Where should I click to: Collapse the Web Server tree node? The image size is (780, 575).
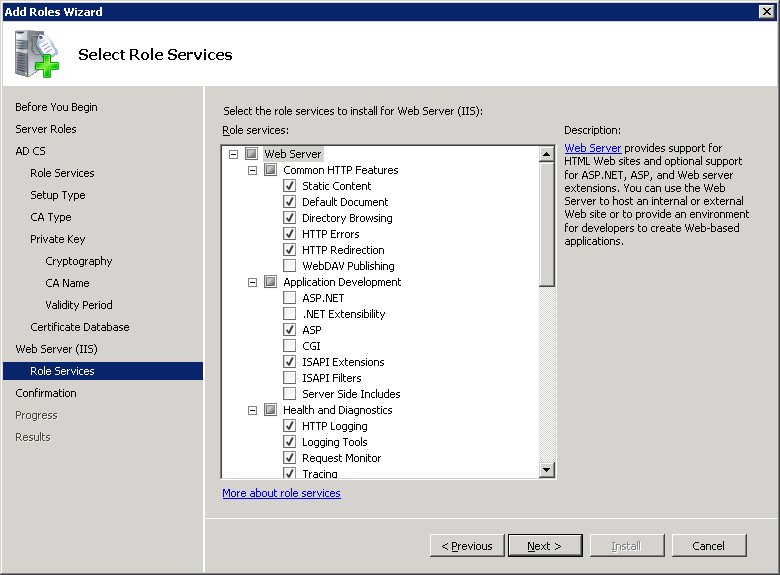point(233,154)
